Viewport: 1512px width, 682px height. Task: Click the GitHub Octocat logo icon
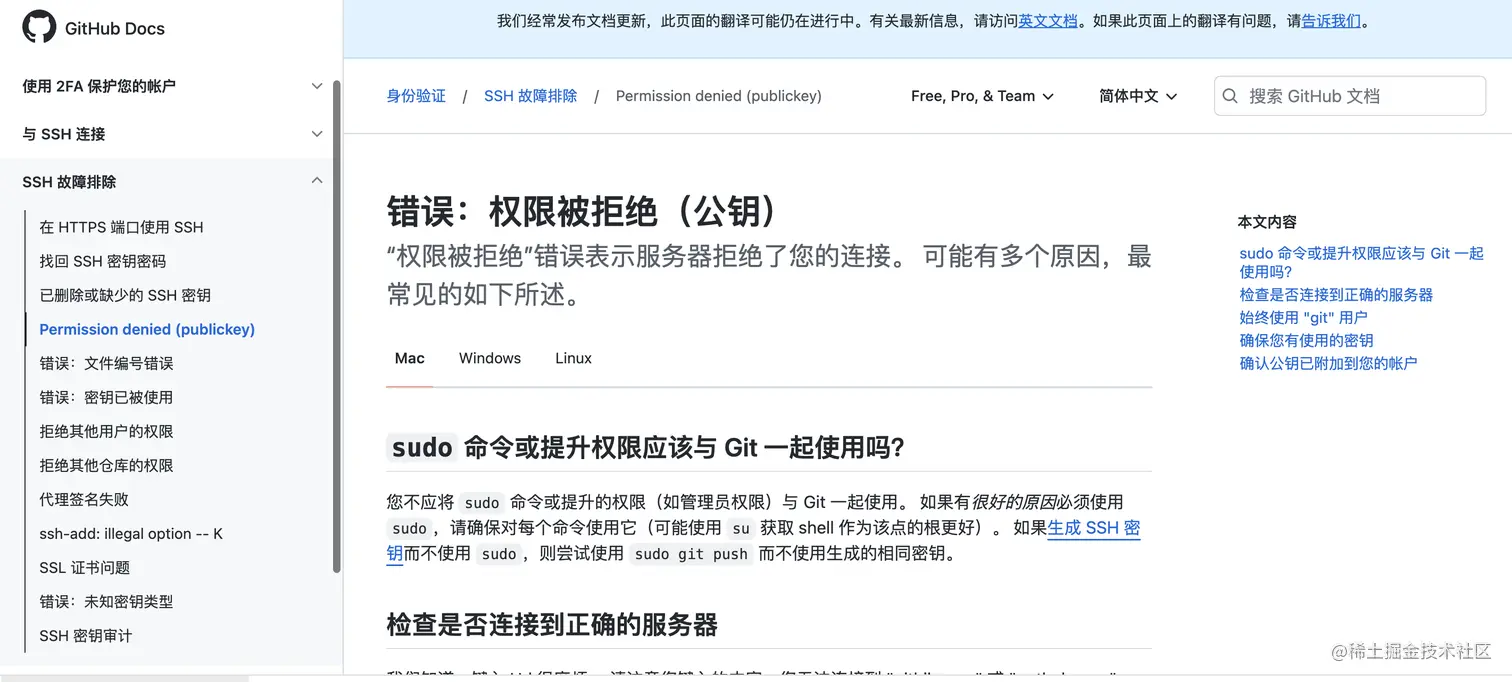[x=39, y=27]
